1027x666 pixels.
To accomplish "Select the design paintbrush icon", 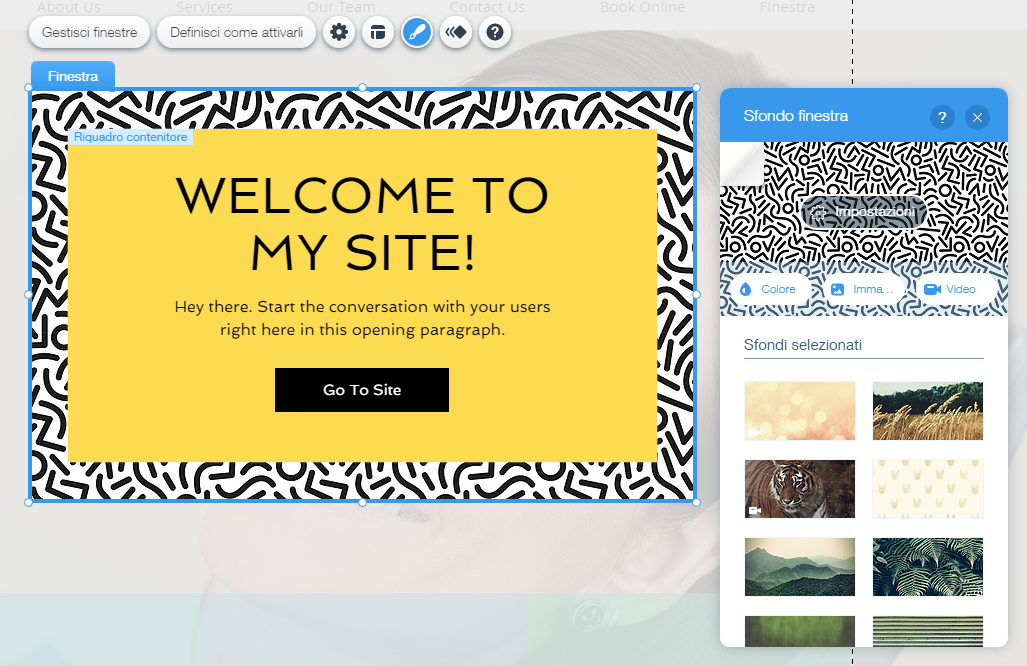I will (x=417, y=32).
